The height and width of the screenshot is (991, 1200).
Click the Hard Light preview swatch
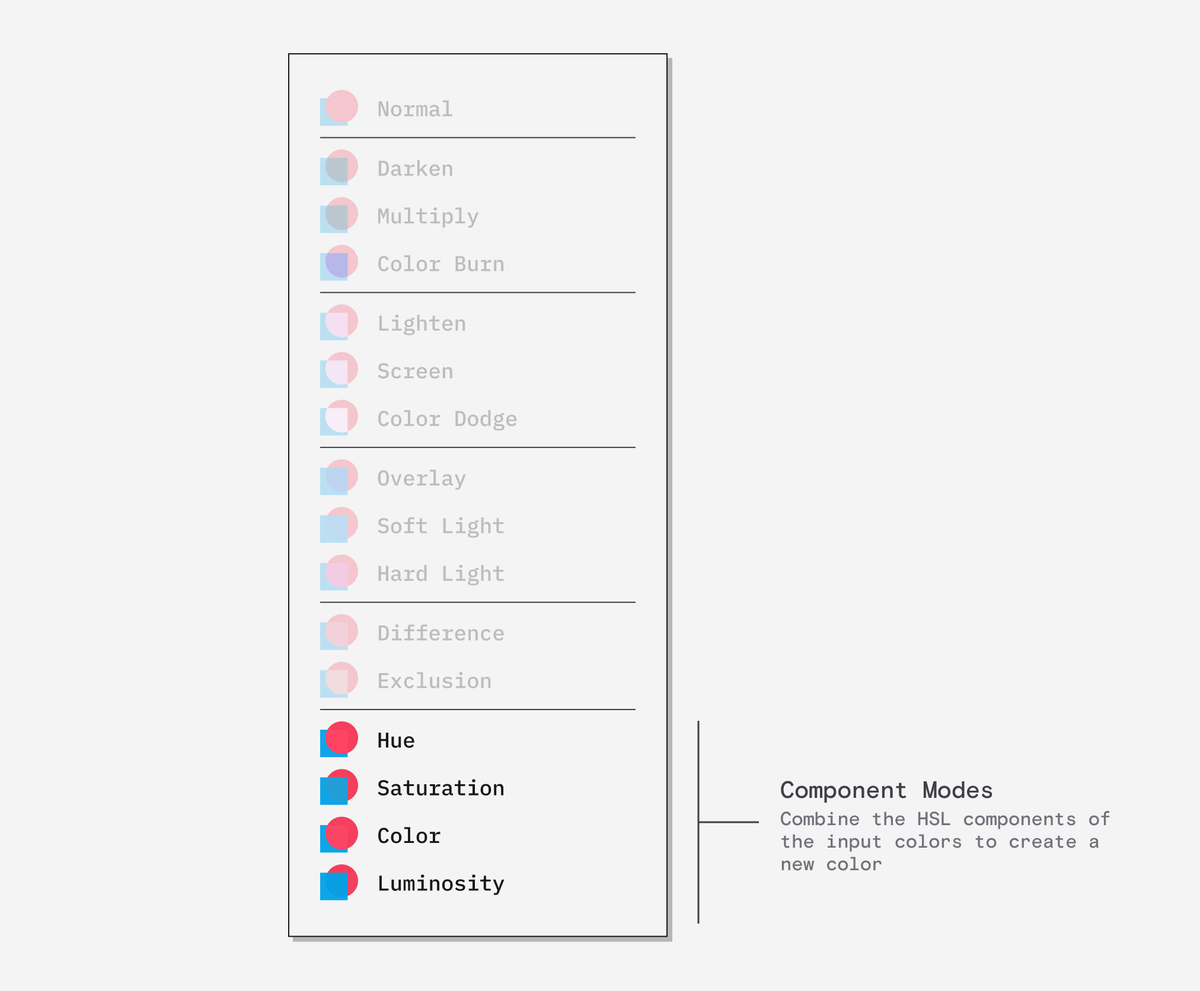[338, 574]
